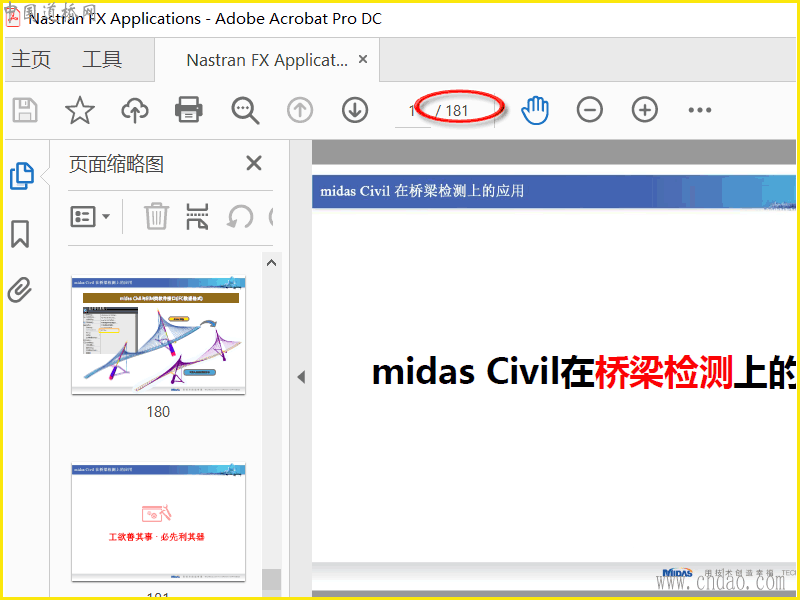
Task: Select the Hand pan tool
Action: pyautogui.click(x=535, y=110)
